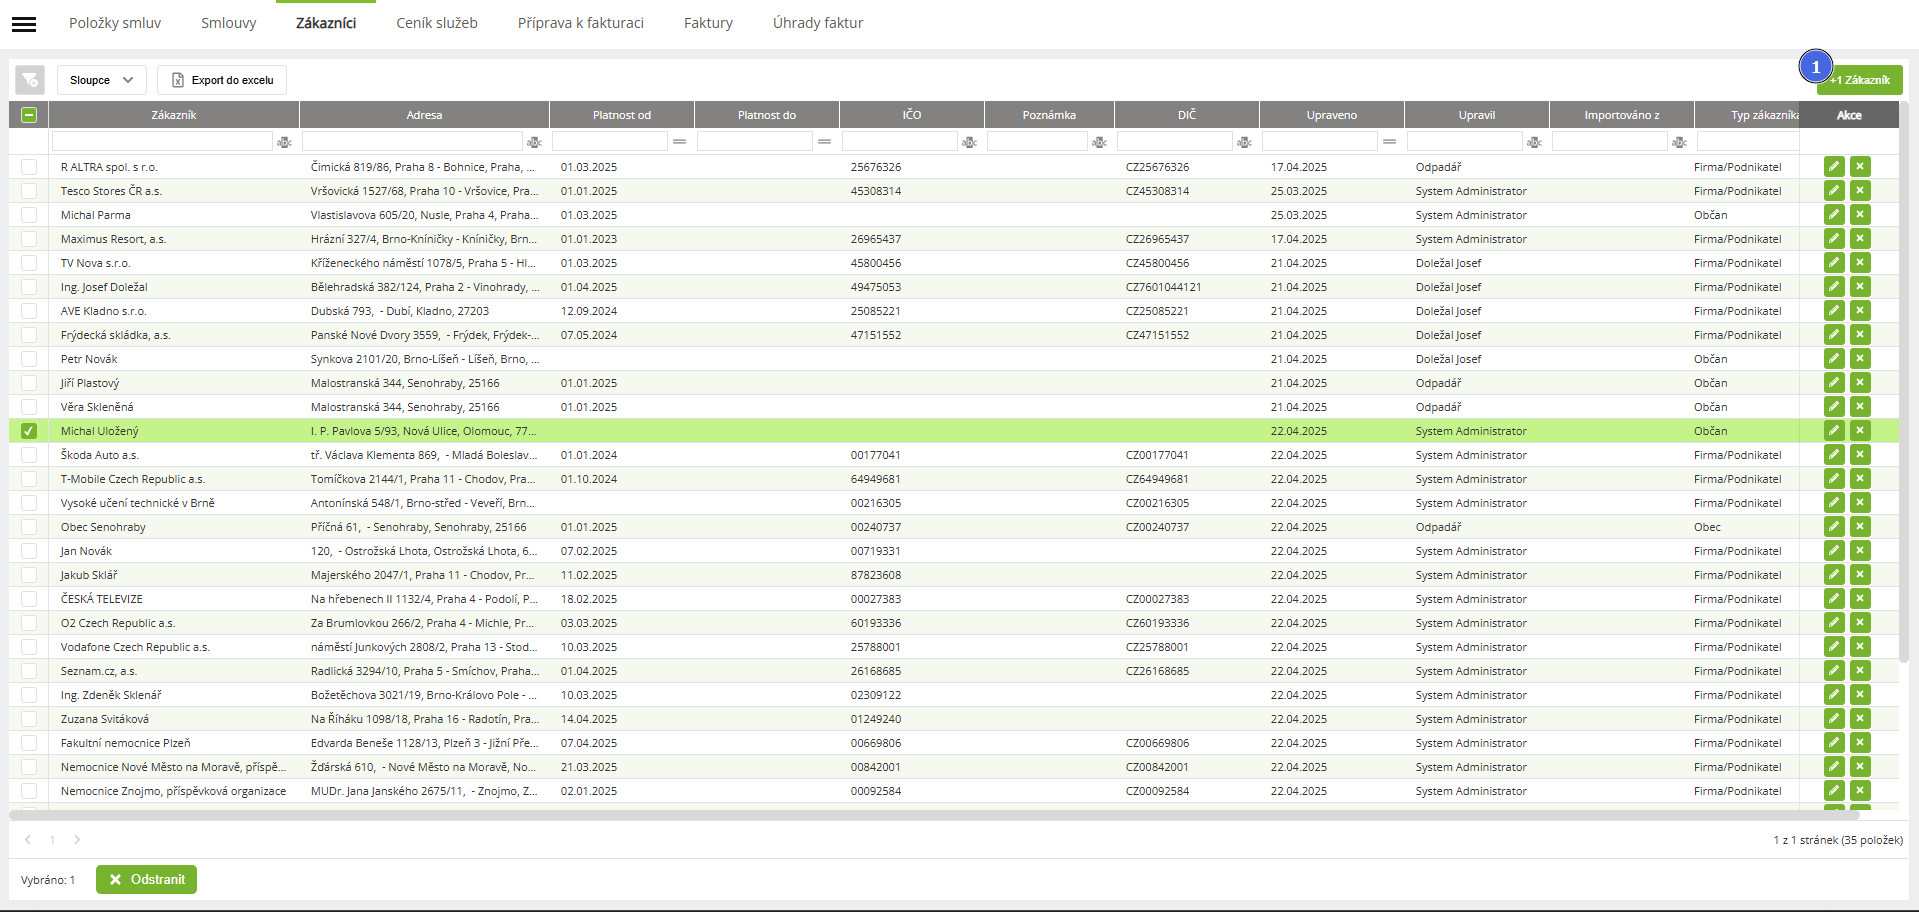This screenshot has height=912, width=1919.
Task: Edit the ČESKÁ TELEVIZE record
Action: [x=1833, y=599]
